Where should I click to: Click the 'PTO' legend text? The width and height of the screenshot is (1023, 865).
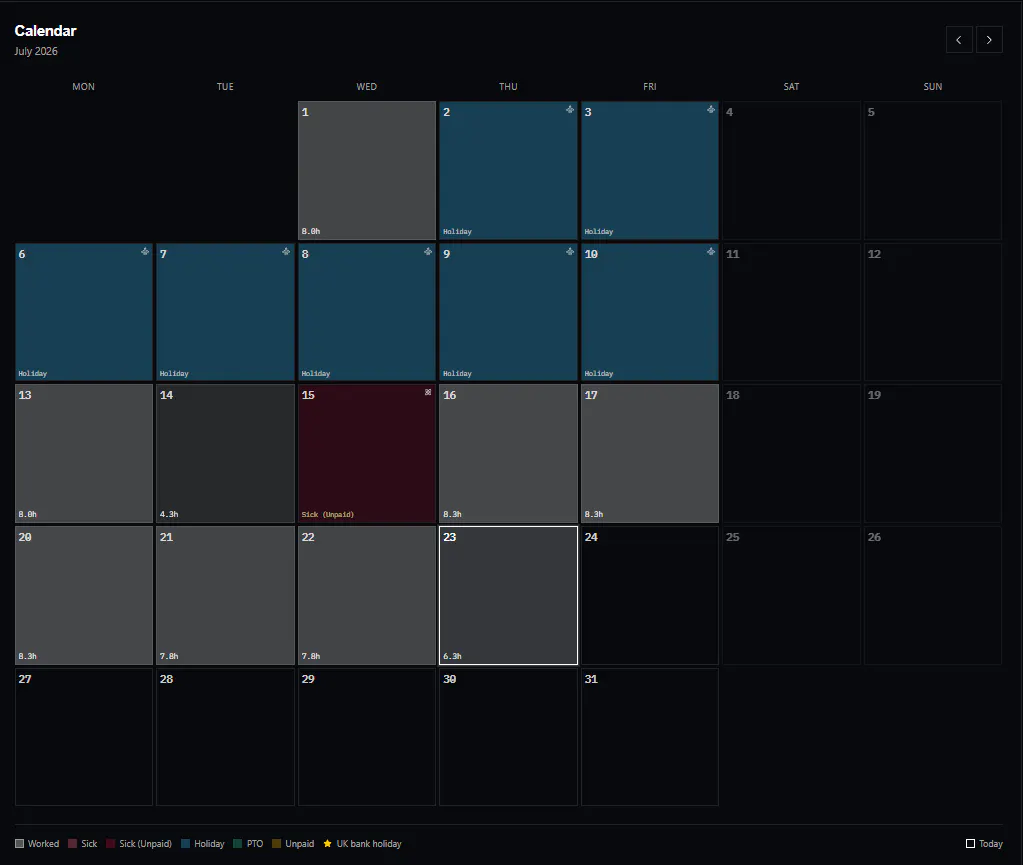tap(254, 843)
